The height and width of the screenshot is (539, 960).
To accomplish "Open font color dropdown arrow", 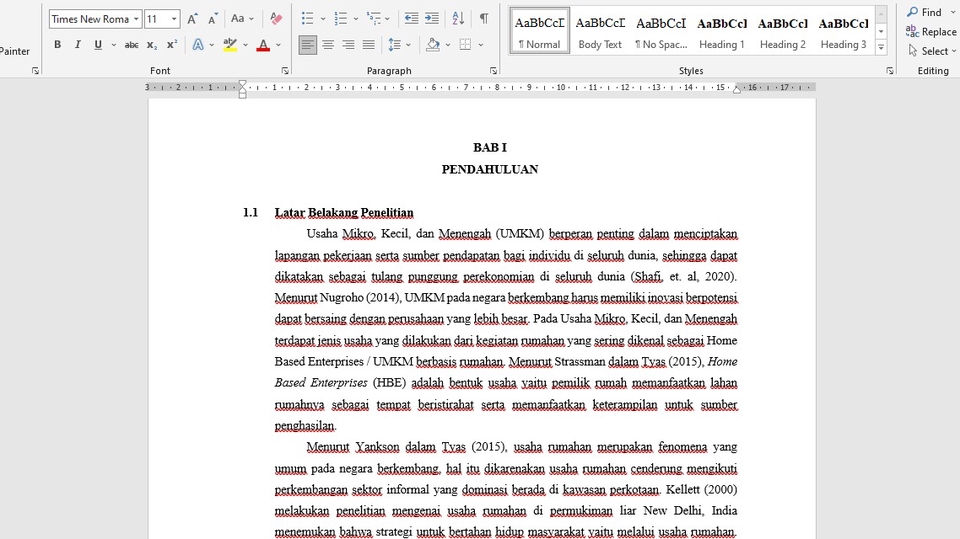I will tap(278, 45).
